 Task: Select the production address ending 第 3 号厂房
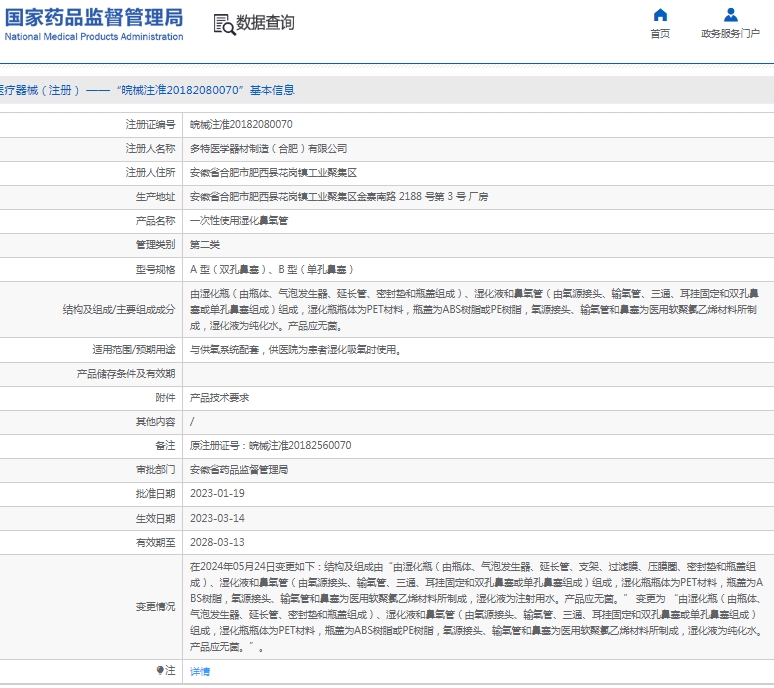pos(339,196)
